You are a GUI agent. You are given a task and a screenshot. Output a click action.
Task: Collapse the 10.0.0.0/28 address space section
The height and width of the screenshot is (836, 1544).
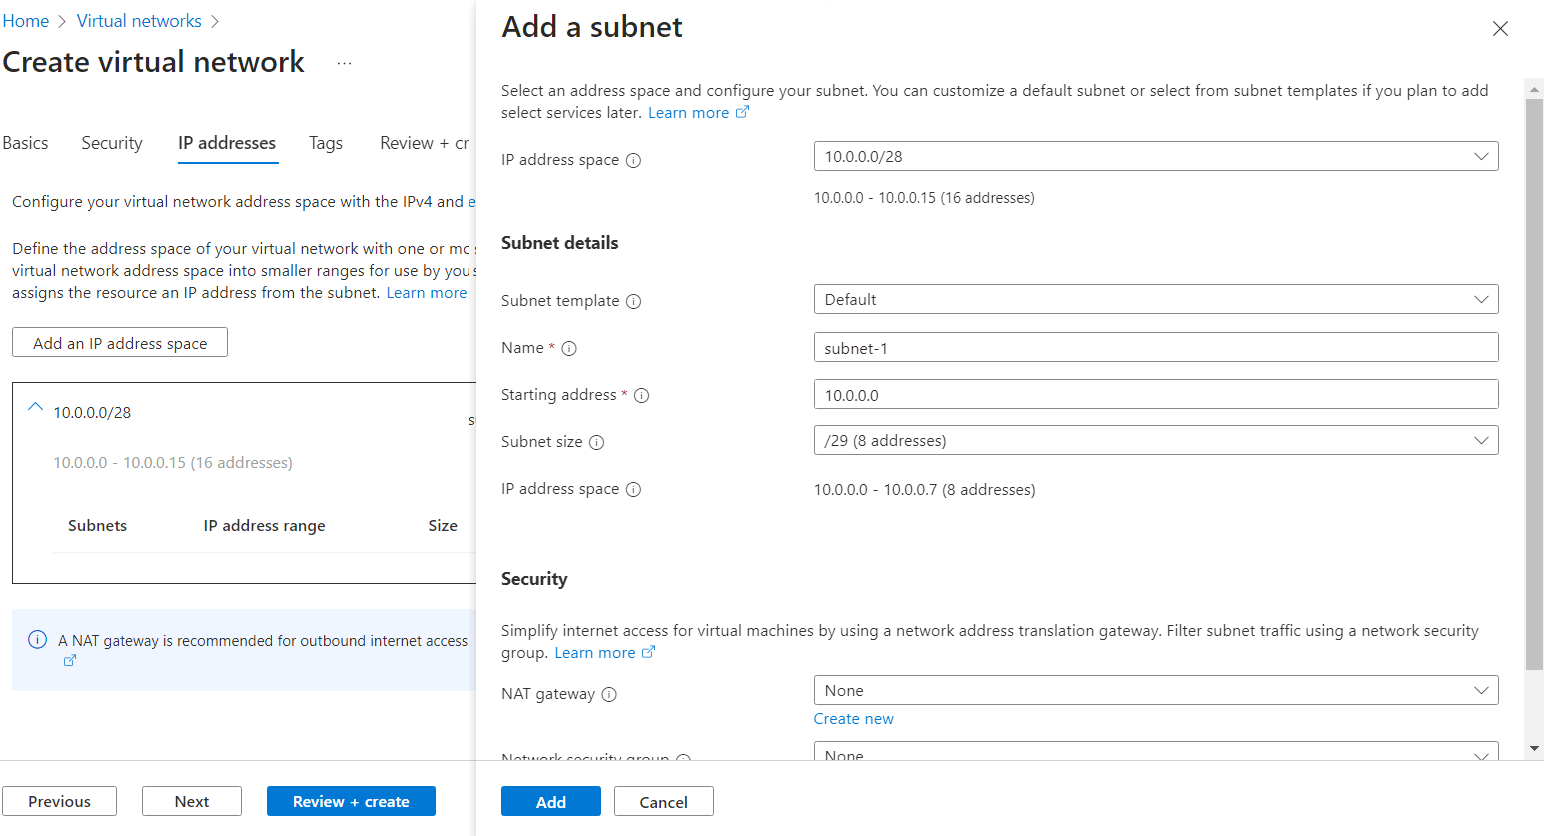(35, 407)
